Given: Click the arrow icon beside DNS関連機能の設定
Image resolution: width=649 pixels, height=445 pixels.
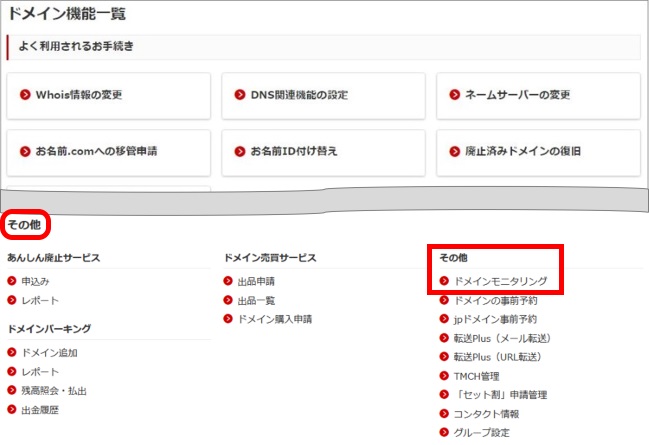Looking at the screenshot, I should pos(240,96).
